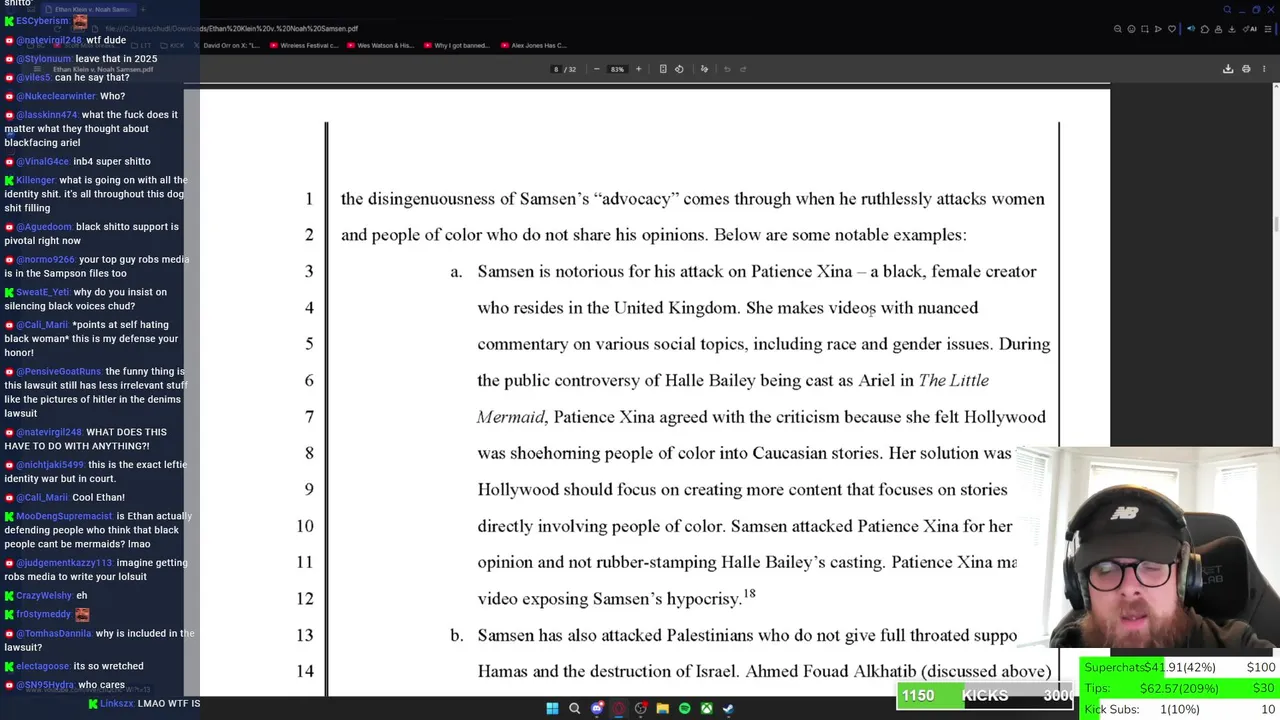Click chat username @VinalG4ce
This screenshot has height=720, width=1280.
(x=43, y=161)
